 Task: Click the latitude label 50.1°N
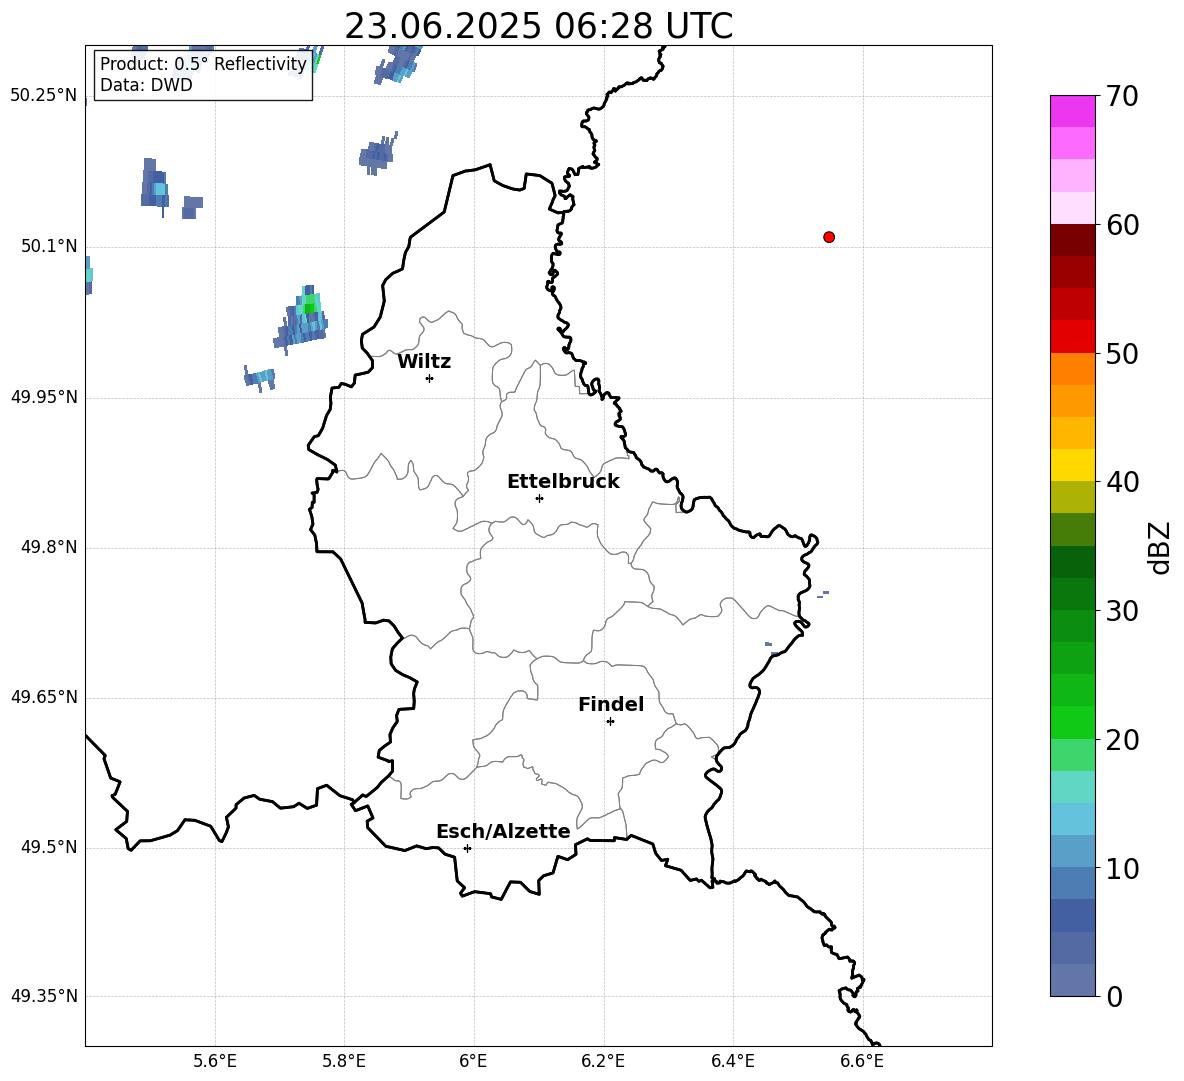pyautogui.click(x=49, y=246)
